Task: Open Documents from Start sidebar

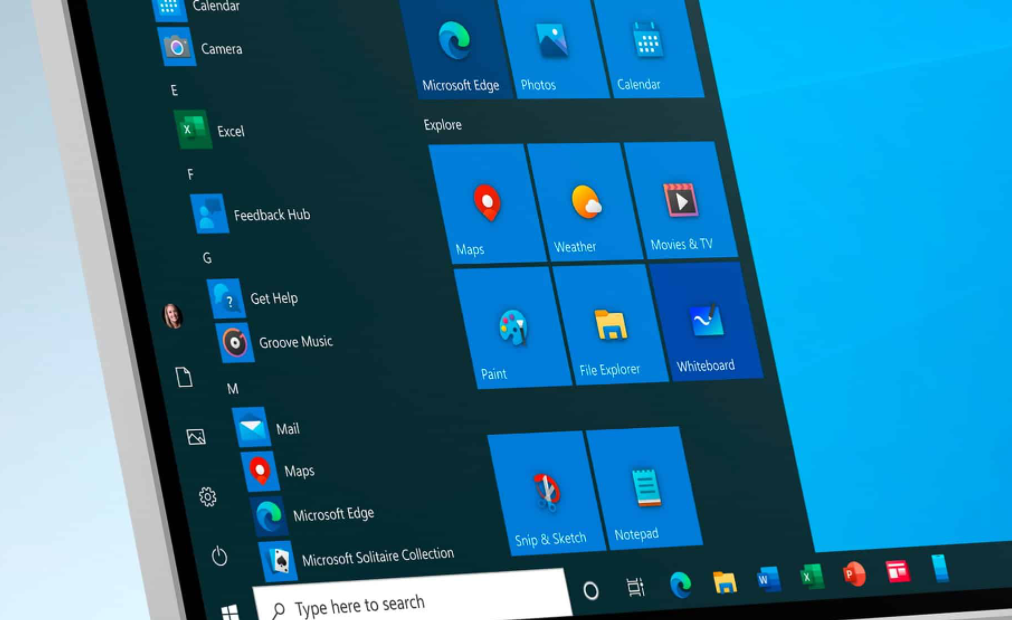Action: [x=184, y=377]
